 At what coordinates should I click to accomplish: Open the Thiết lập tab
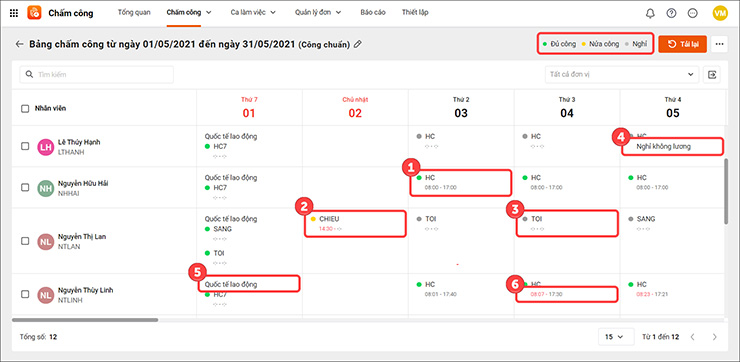(415, 13)
